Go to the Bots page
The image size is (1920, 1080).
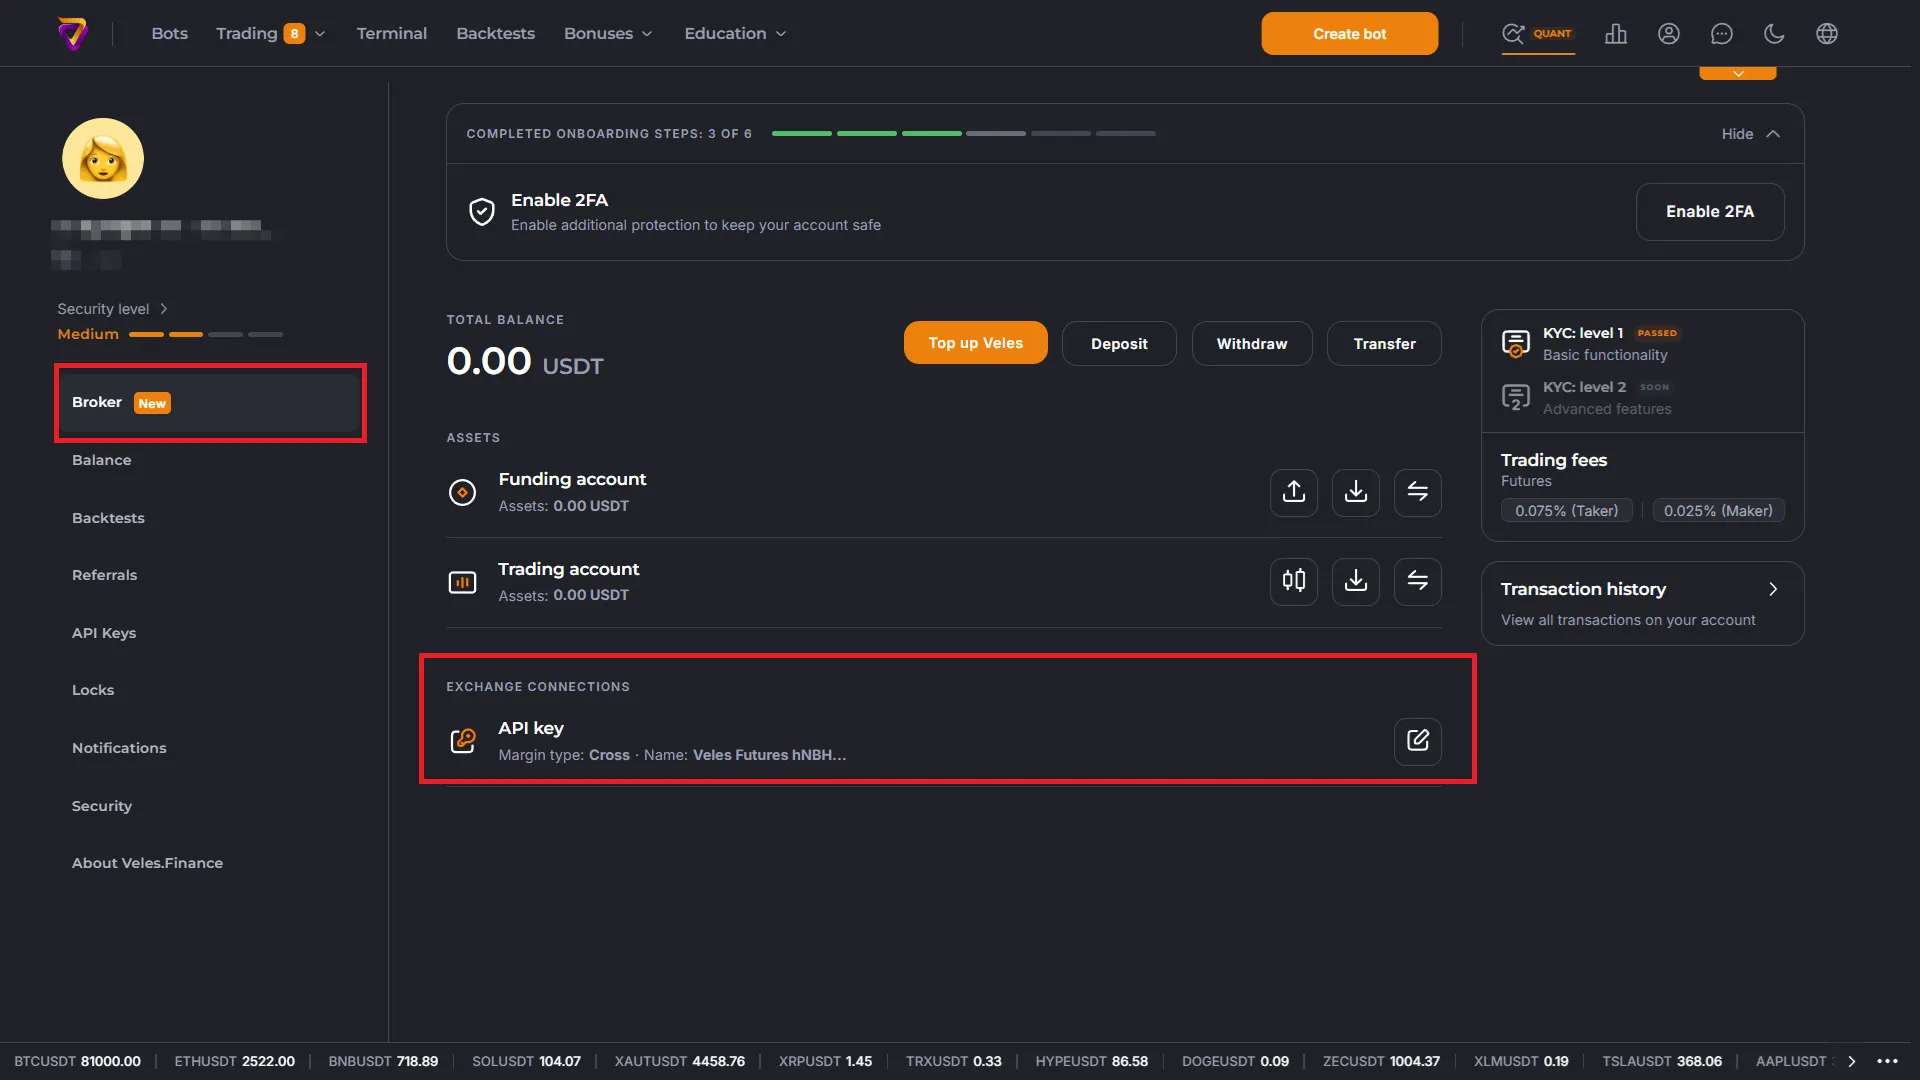pos(169,34)
